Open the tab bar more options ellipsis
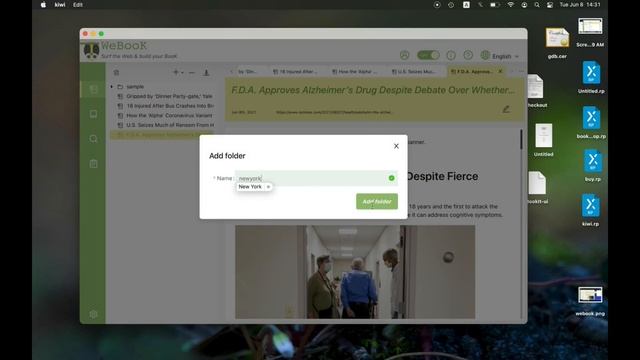This screenshot has height=360, width=640. pyautogui.click(x=521, y=71)
